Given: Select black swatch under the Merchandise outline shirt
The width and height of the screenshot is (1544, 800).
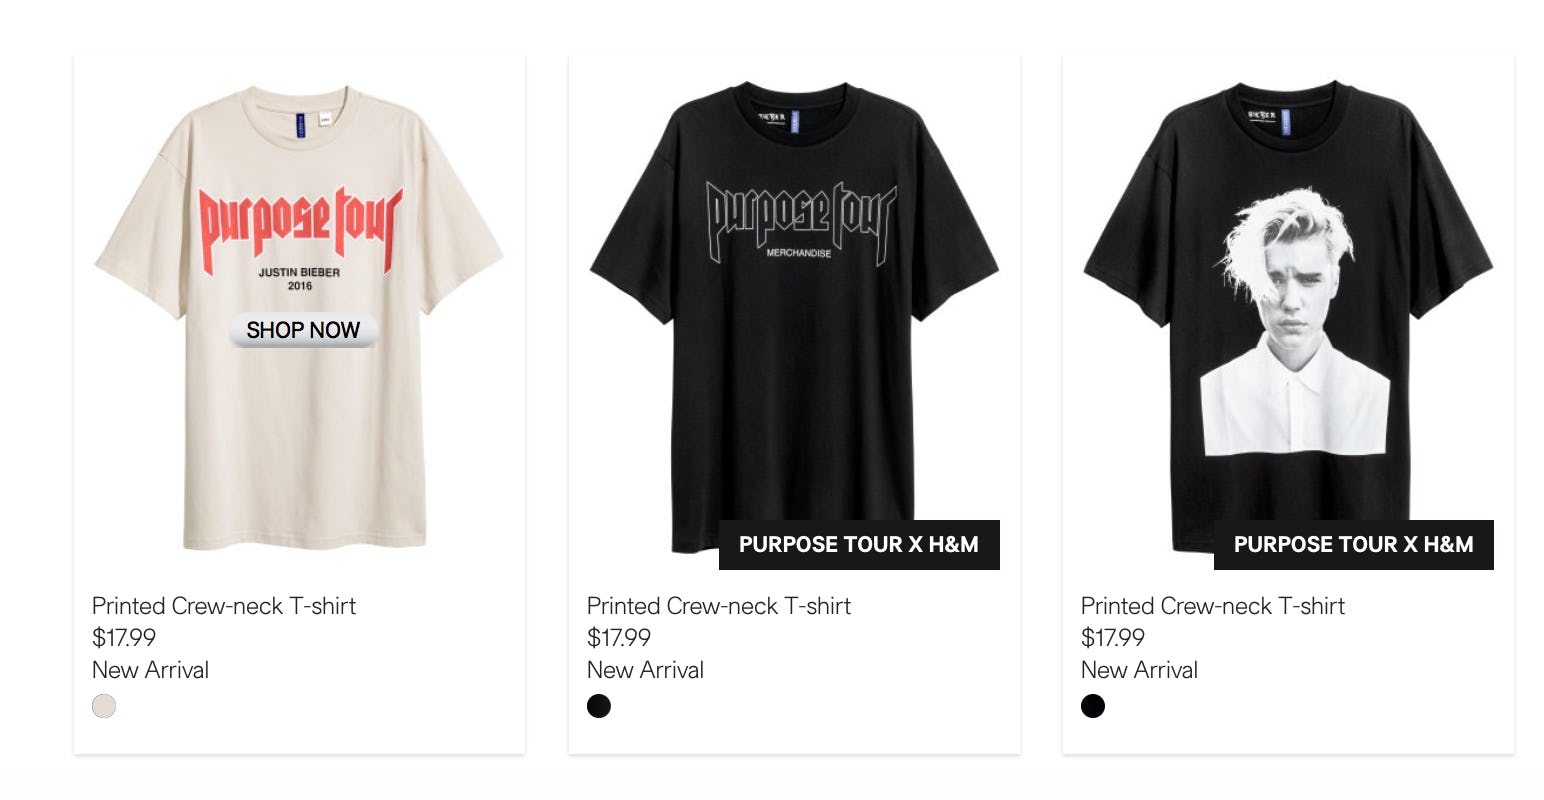Looking at the screenshot, I should tap(599, 706).
